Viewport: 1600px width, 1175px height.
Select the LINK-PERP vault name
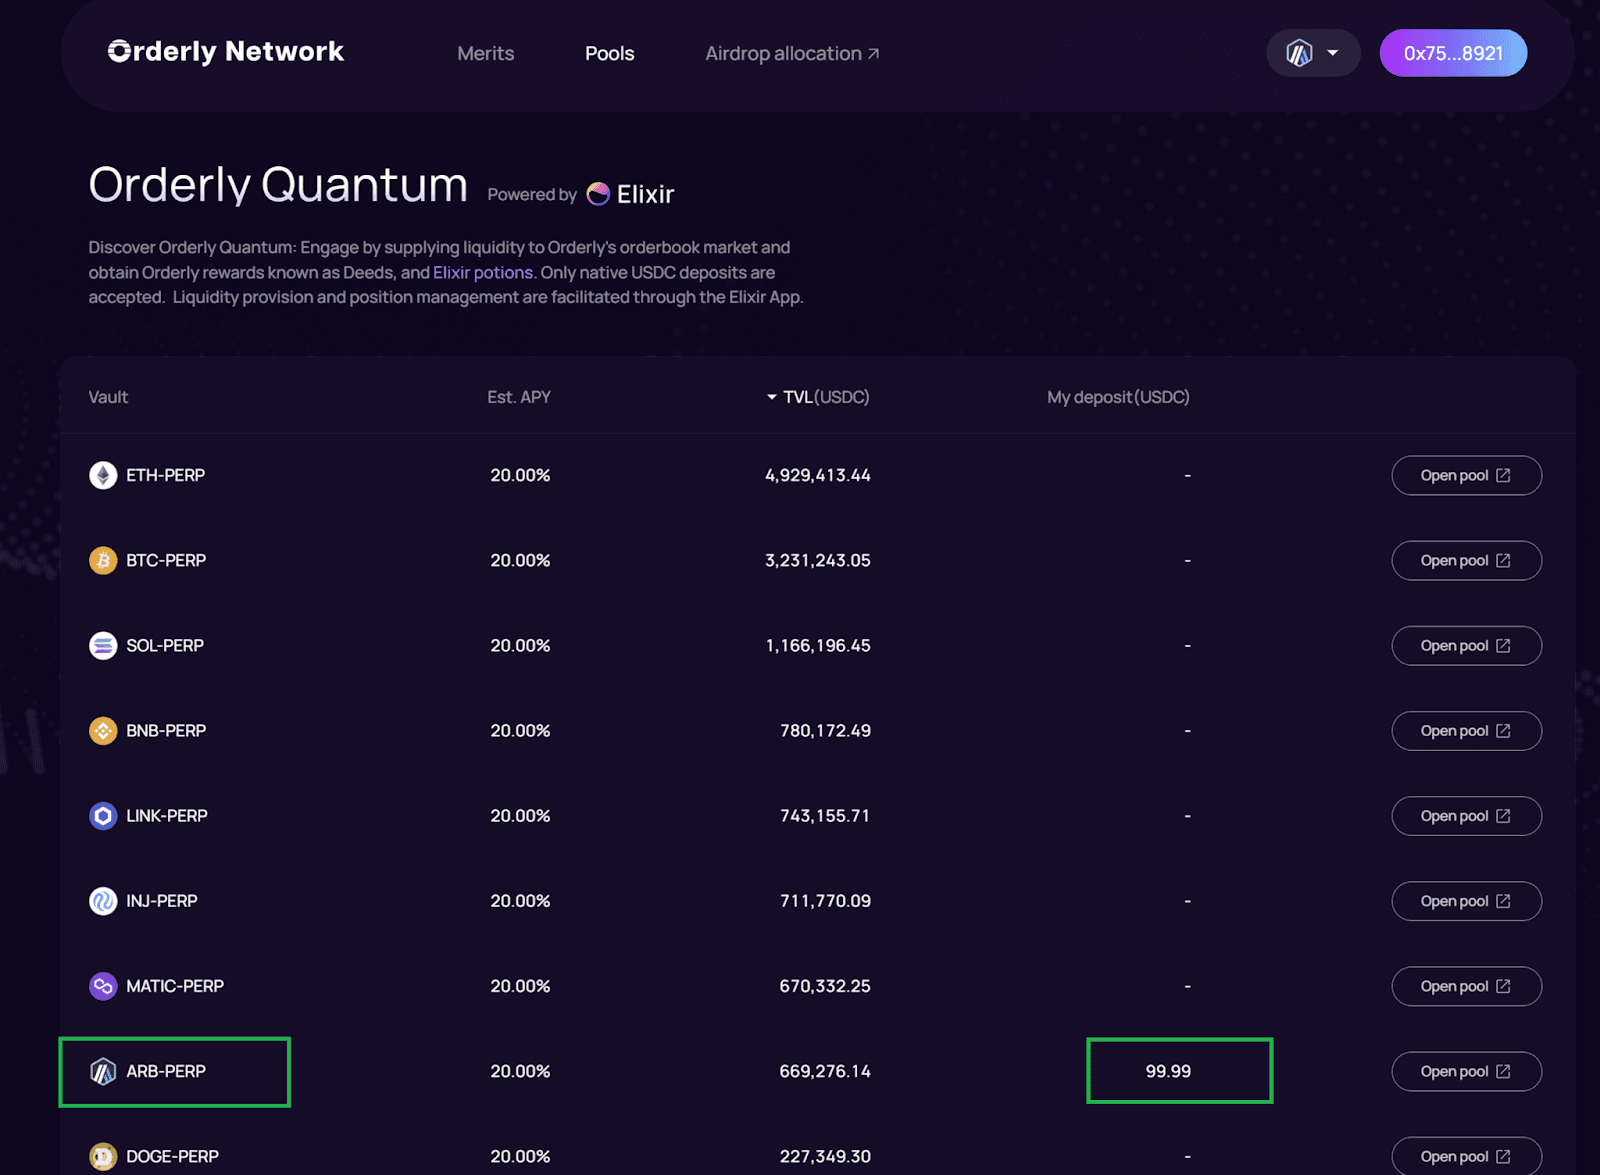point(167,816)
